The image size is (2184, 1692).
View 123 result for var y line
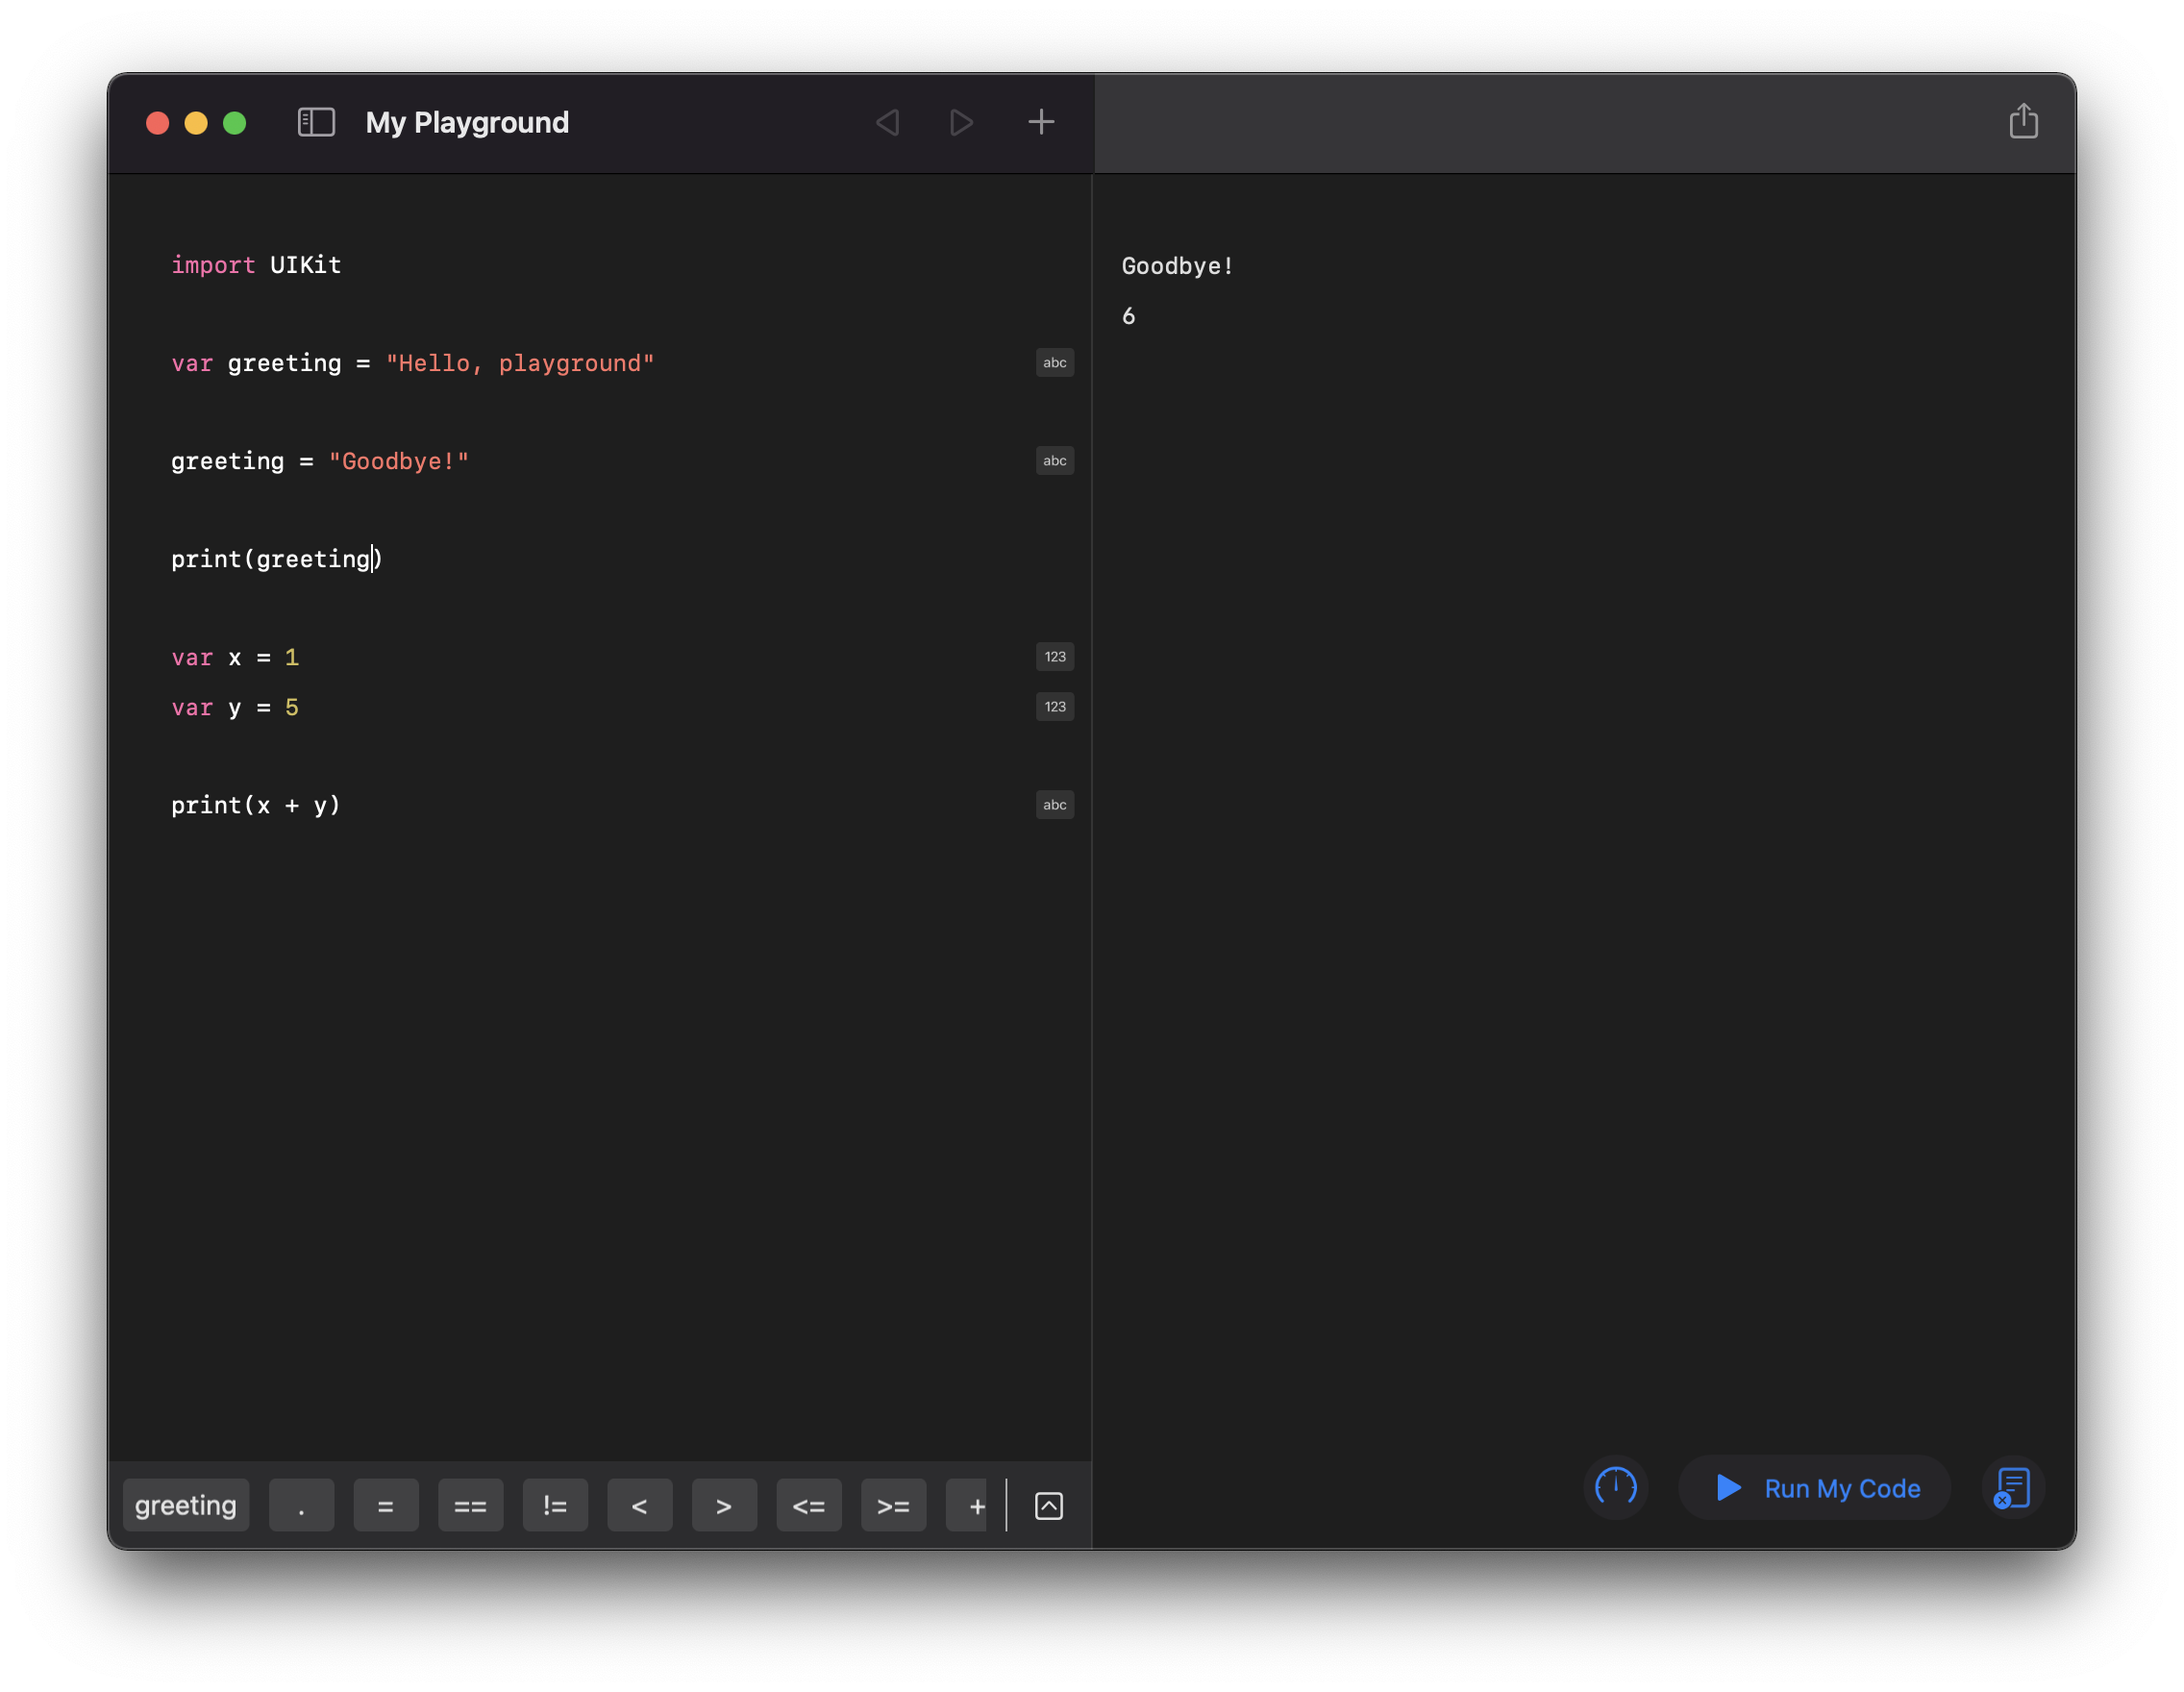(x=1055, y=707)
